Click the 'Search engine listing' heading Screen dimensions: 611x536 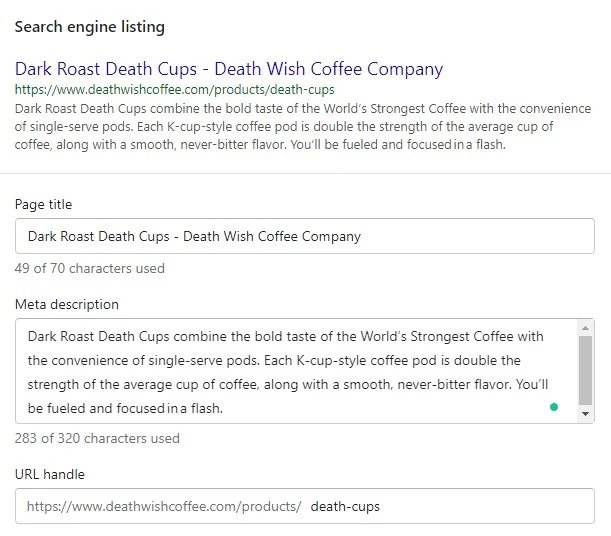point(90,27)
